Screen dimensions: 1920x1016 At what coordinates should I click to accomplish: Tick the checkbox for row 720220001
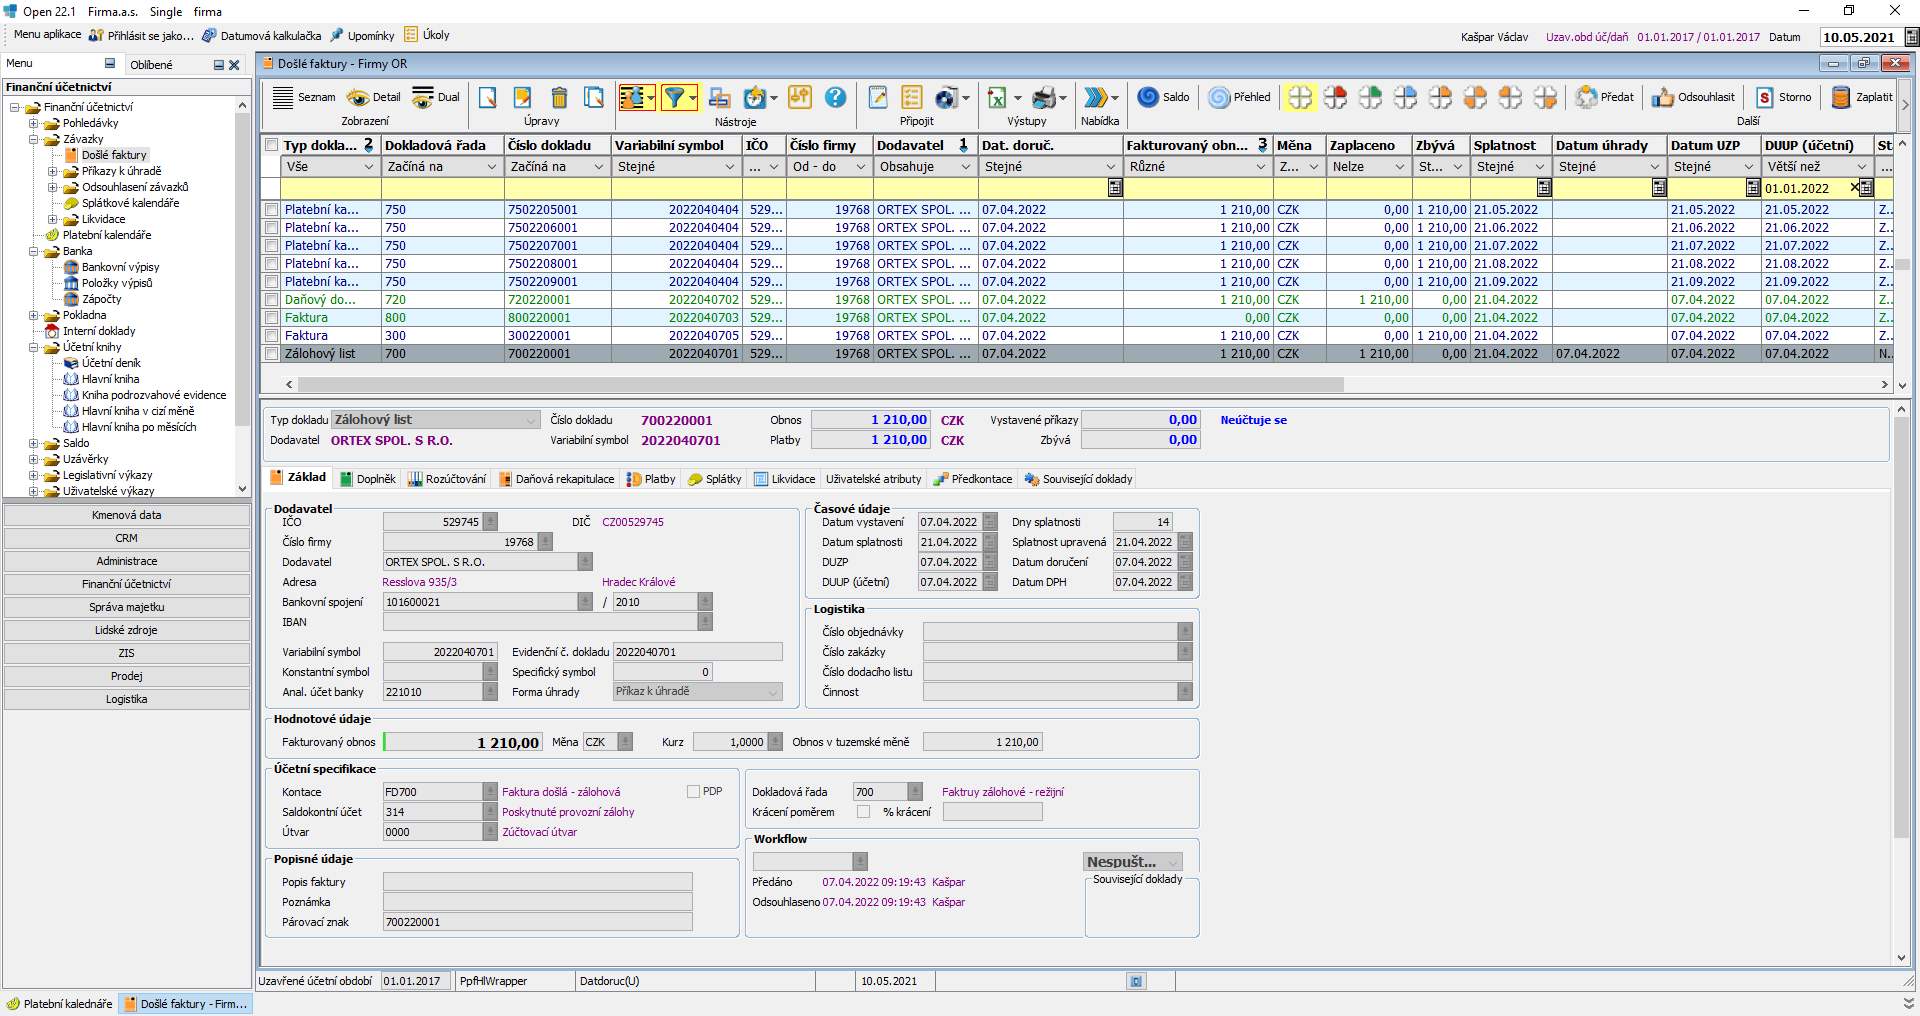tap(271, 300)
